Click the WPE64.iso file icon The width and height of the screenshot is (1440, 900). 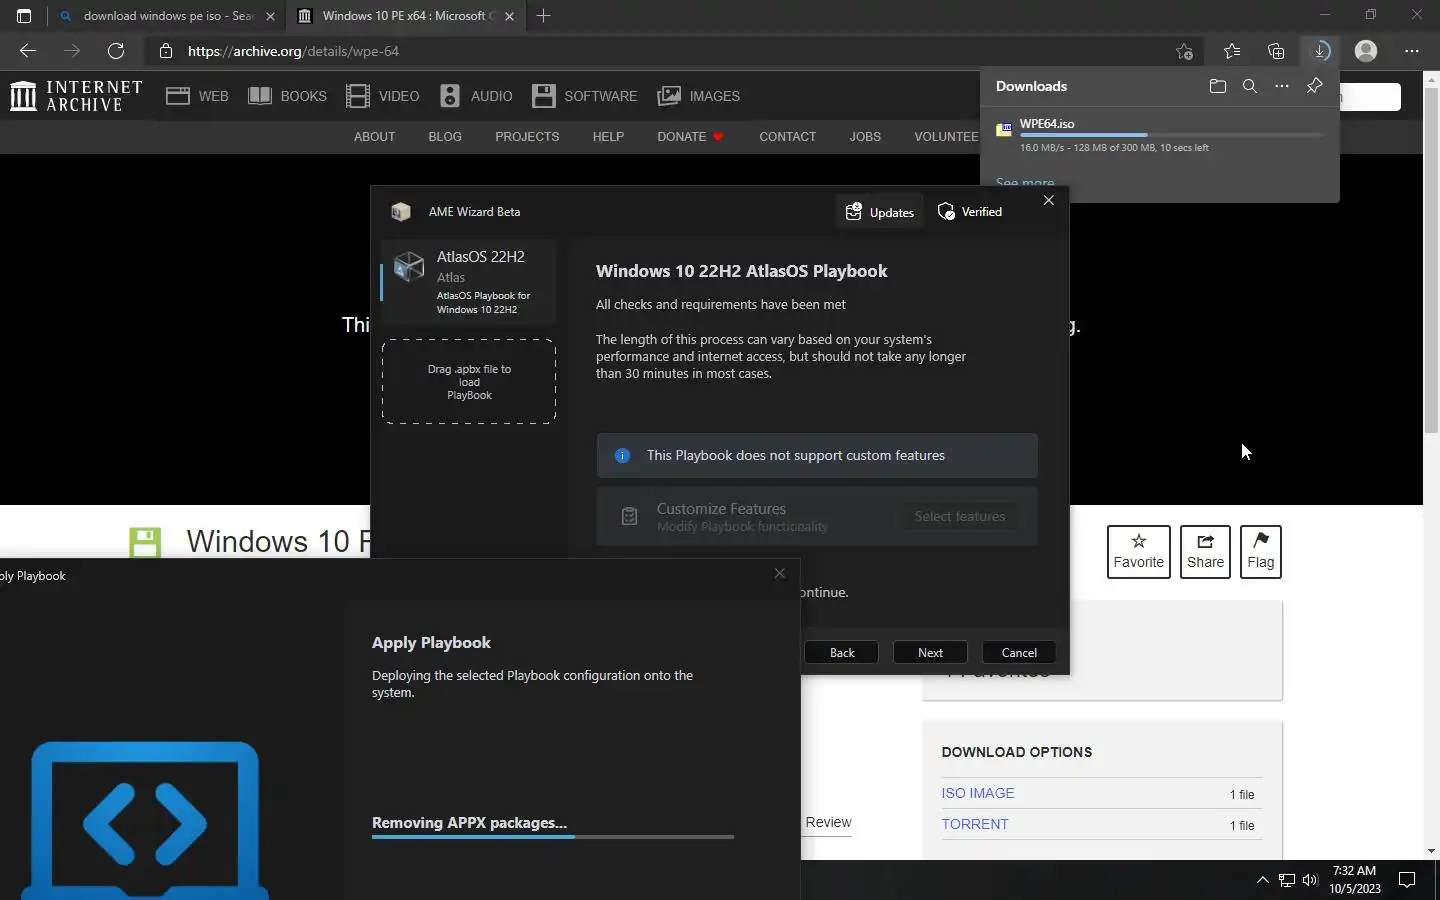tap(1004, 129)
